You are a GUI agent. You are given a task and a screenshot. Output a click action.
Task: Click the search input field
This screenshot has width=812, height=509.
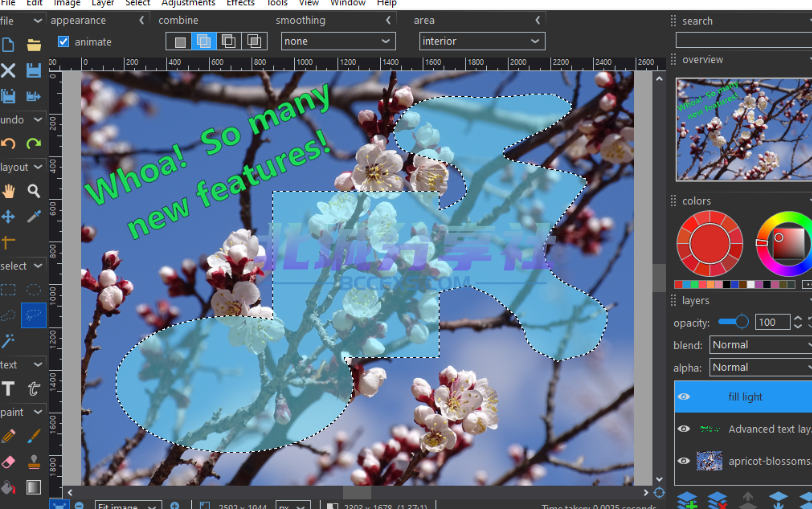[744, 40]
